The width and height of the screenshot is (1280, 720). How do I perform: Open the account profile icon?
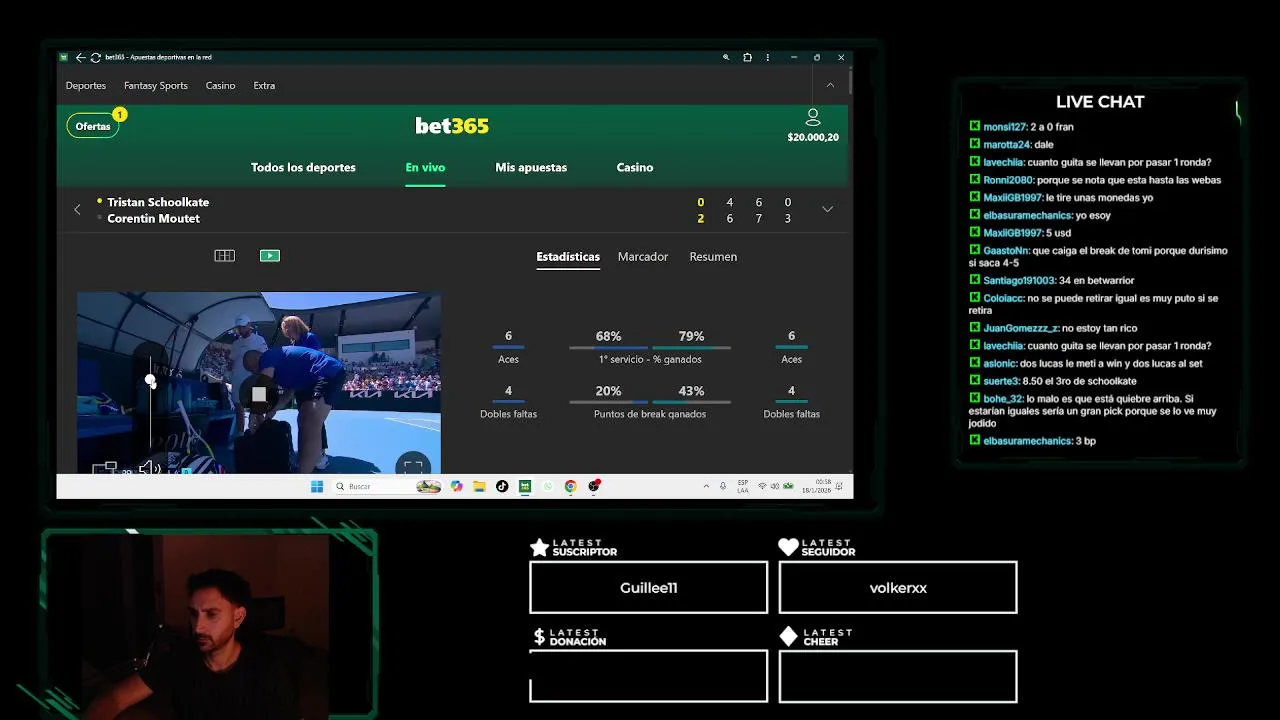pos(813,117)
